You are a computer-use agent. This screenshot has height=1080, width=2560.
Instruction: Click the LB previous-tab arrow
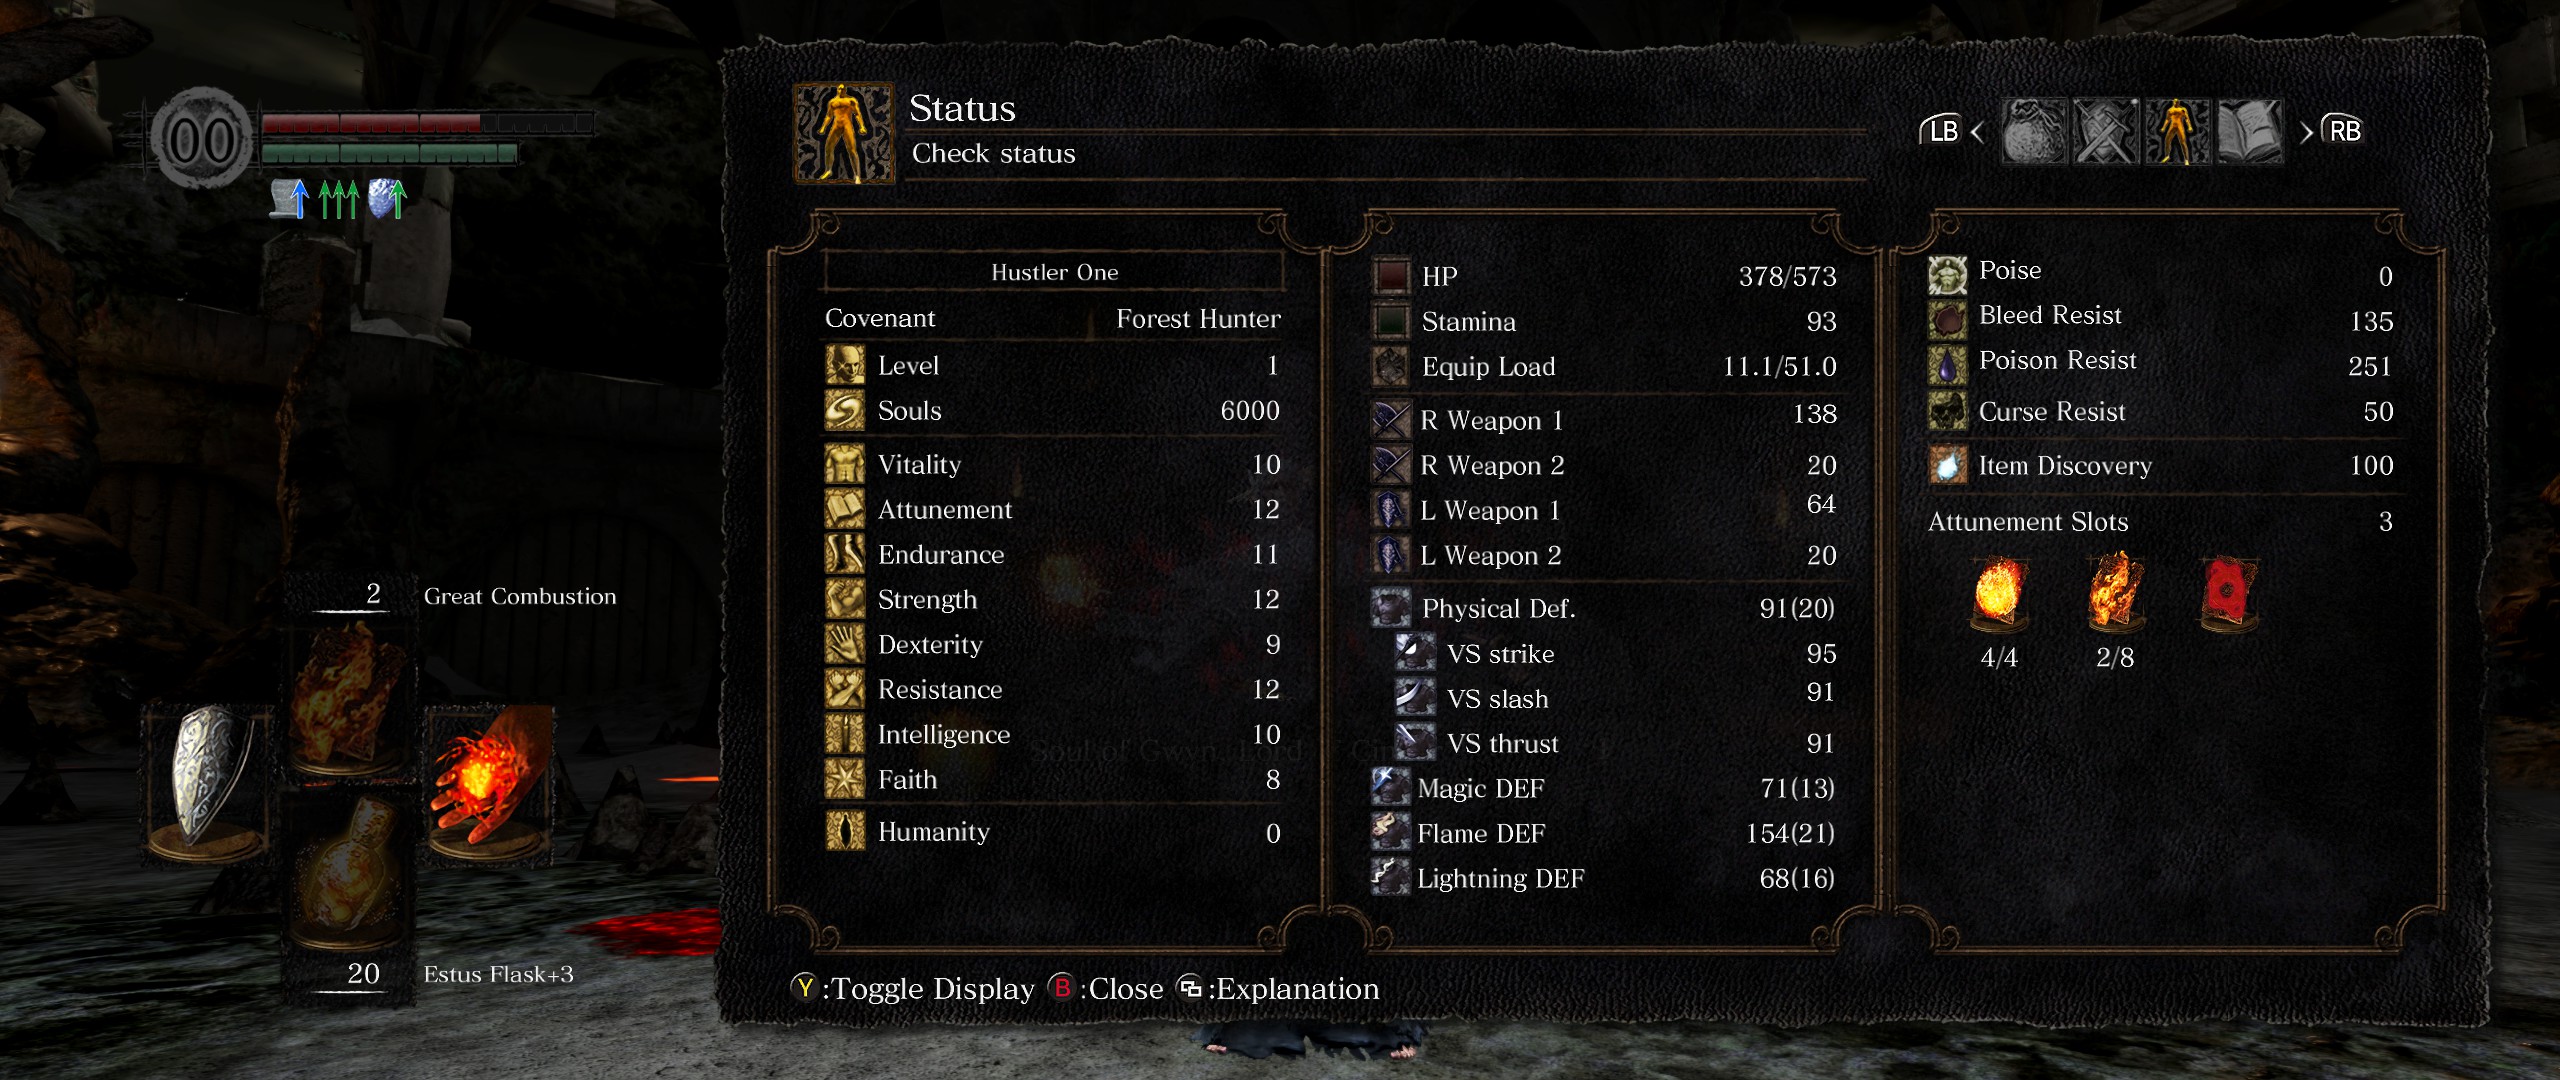(1952, 131)
